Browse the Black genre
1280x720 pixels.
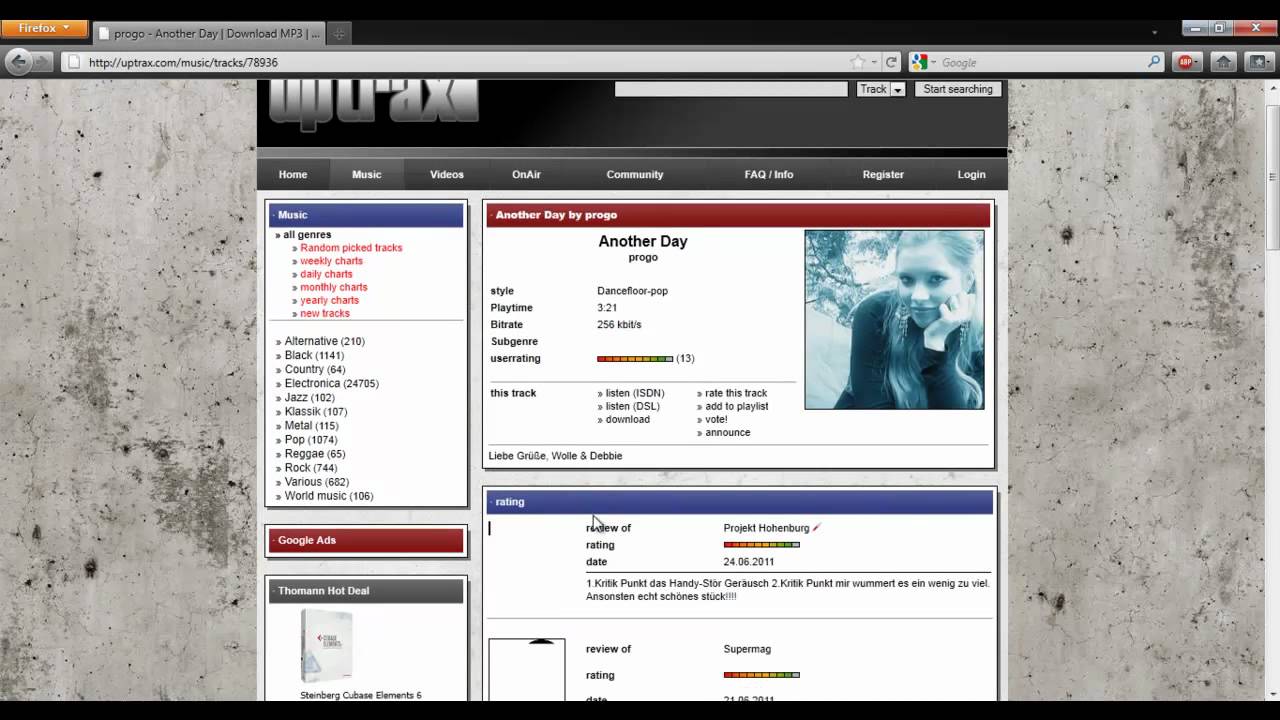[x=298, y=355]
